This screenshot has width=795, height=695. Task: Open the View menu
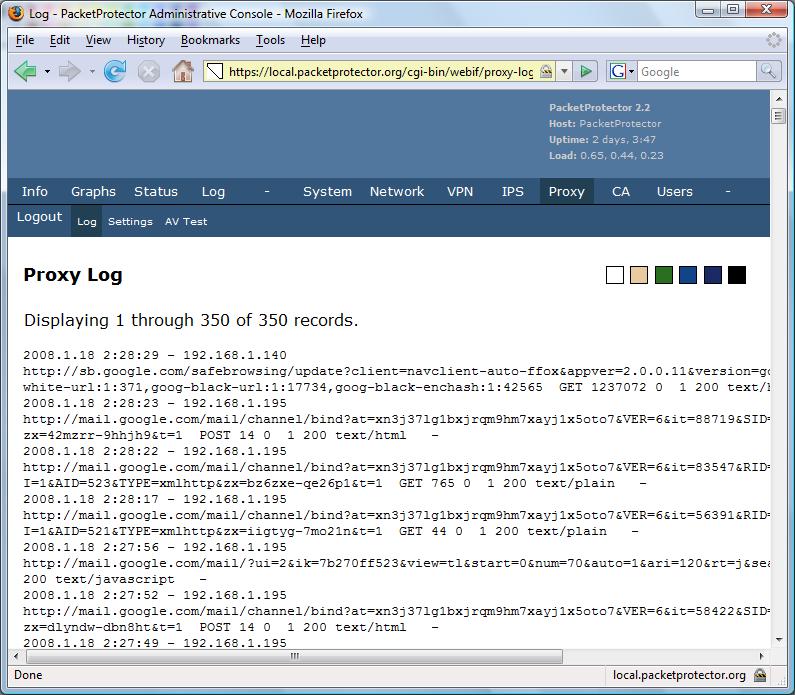(x=98, y=40)
